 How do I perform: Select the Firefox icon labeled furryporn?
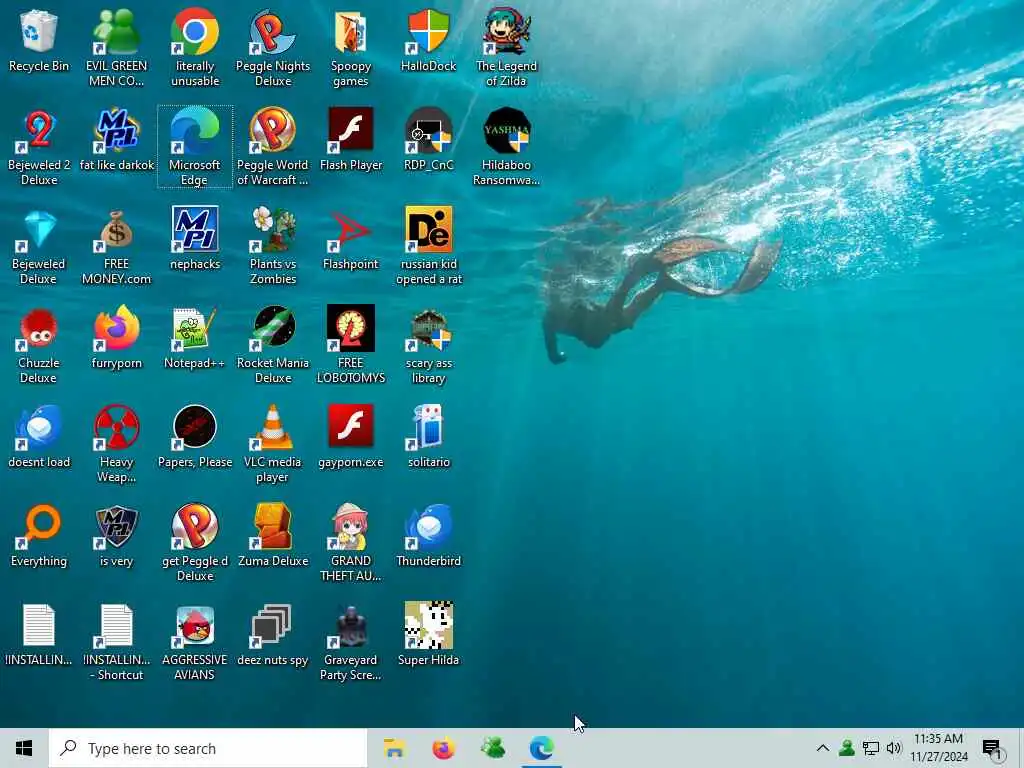click(116, 338)
